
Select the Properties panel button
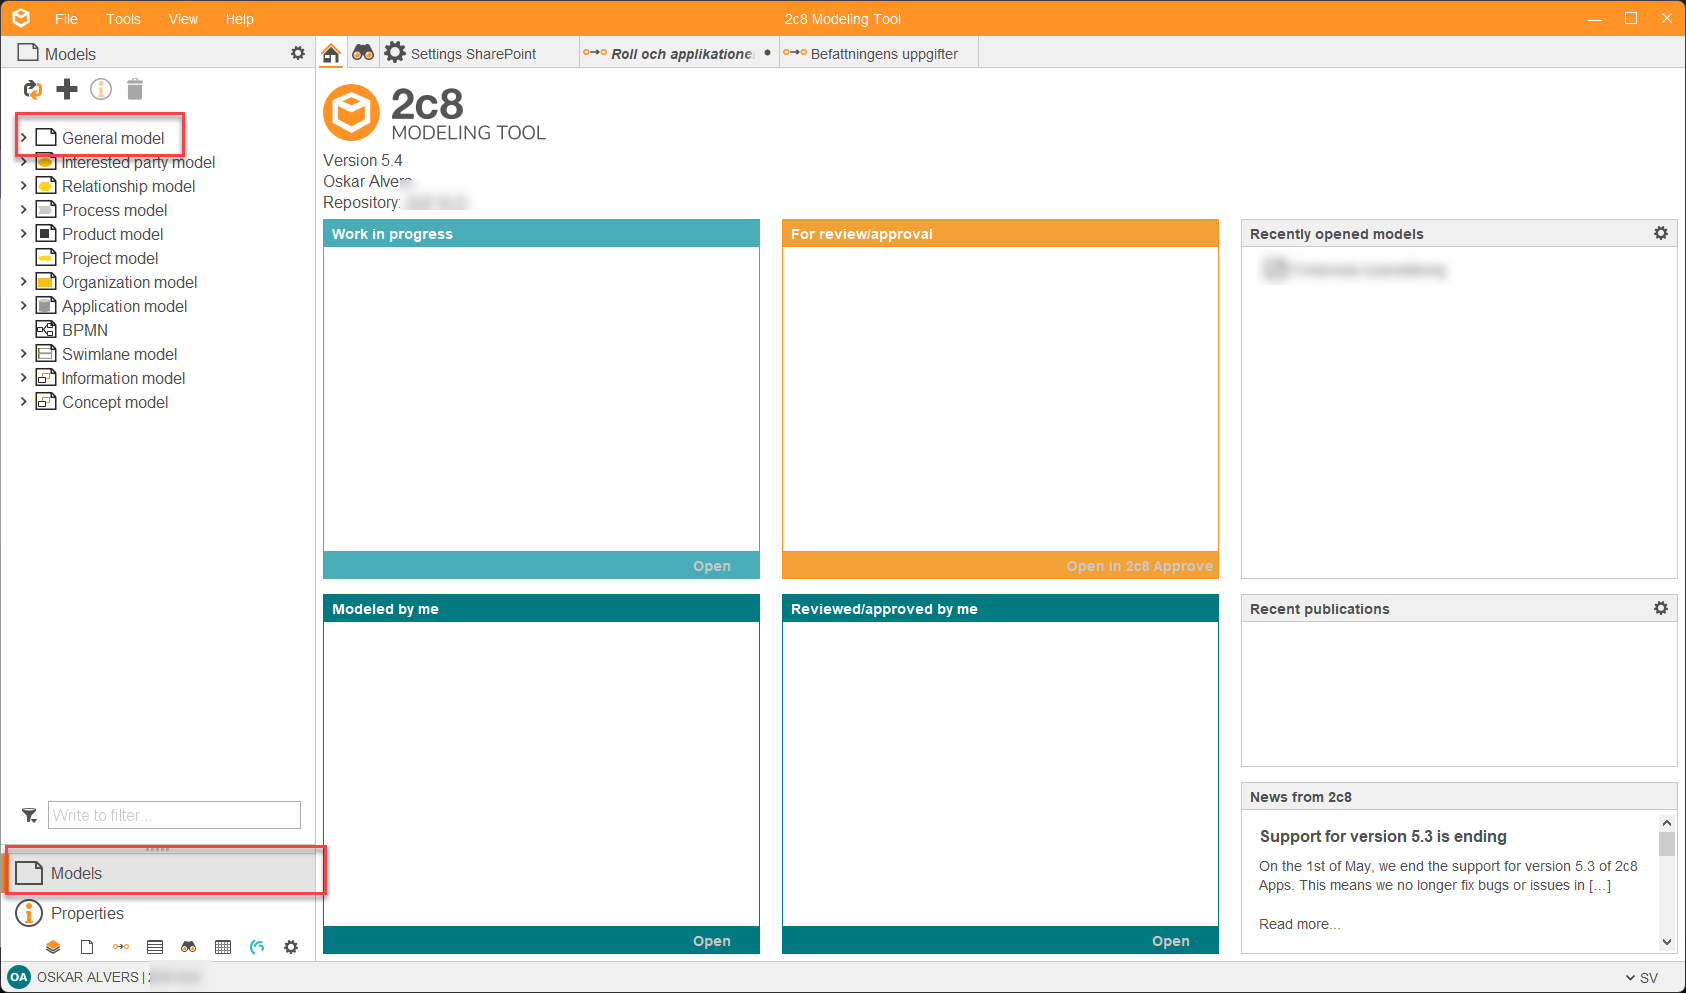pyautogui.click(x=163, y=913)
